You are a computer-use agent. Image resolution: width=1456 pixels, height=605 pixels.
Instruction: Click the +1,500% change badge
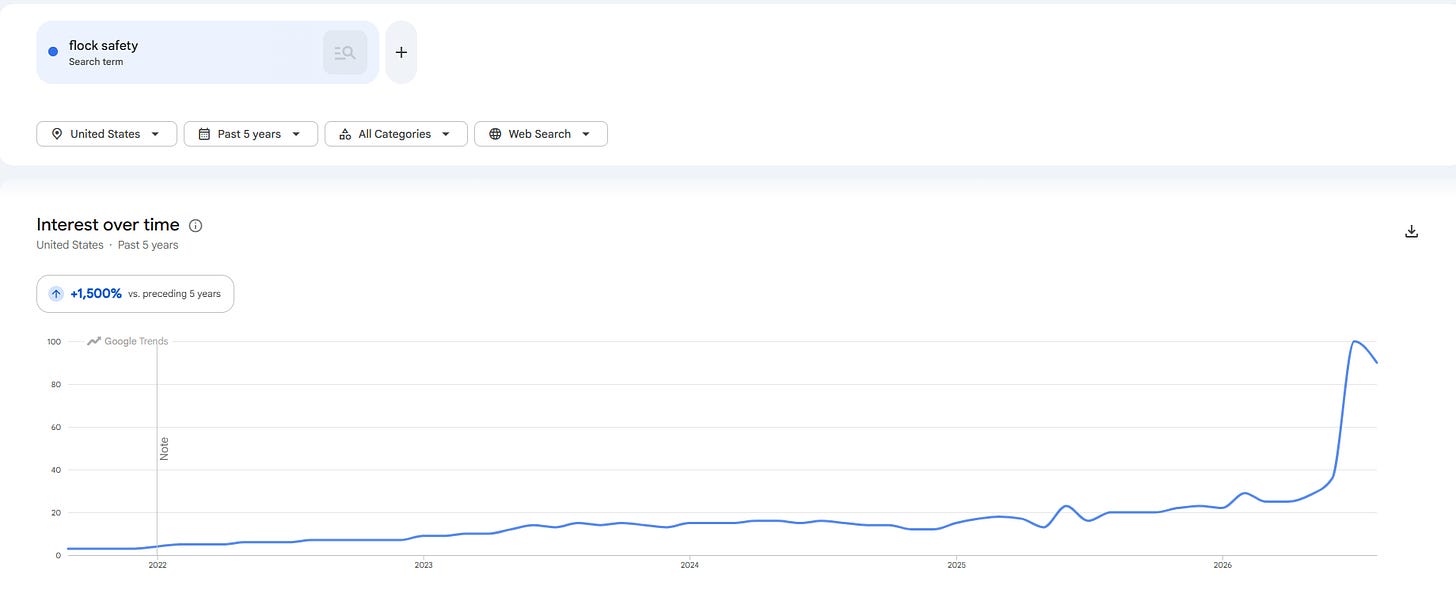[135, 294]
